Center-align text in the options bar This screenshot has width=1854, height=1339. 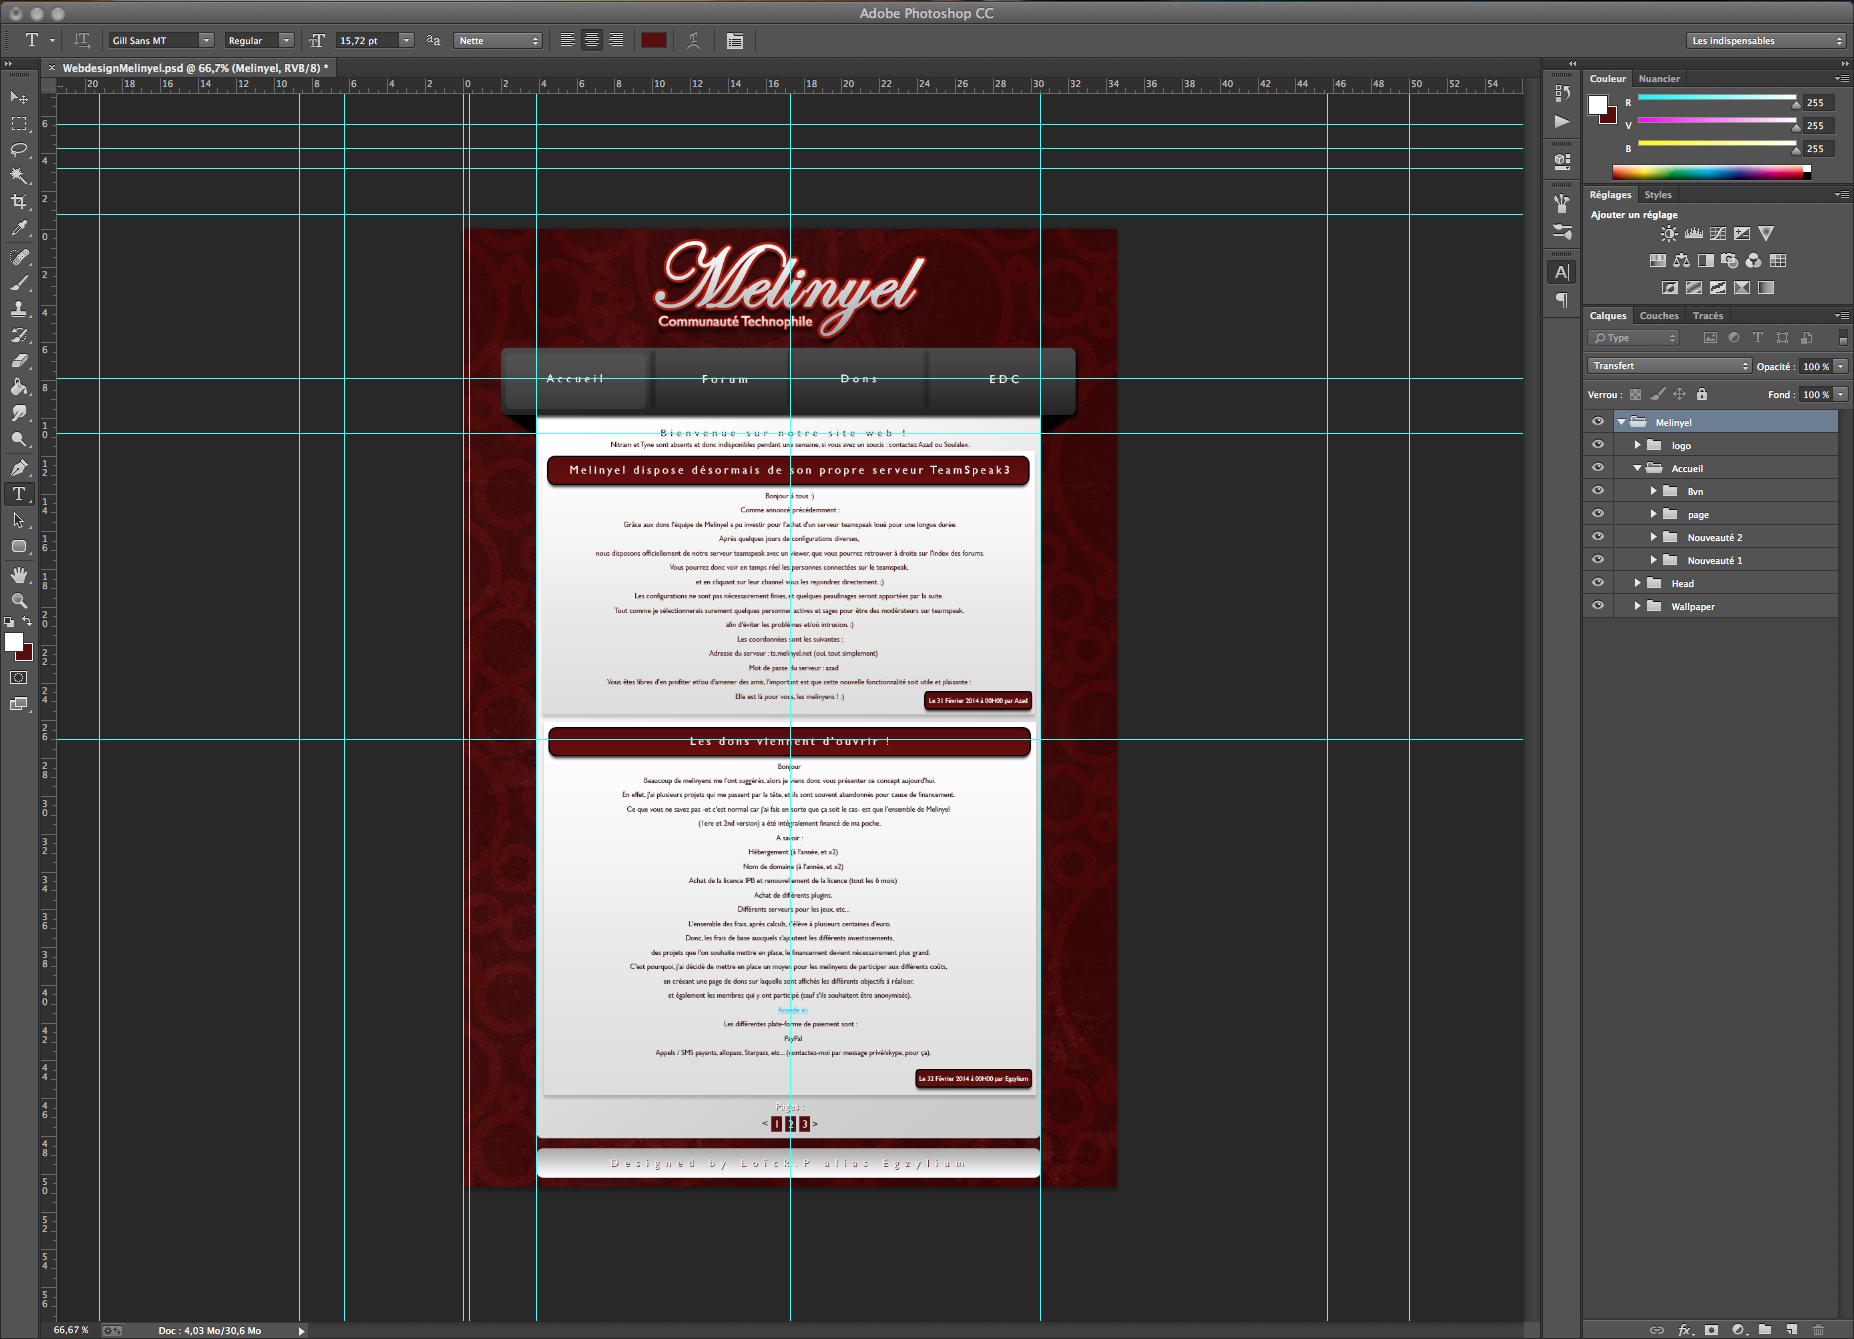(592, 40)
